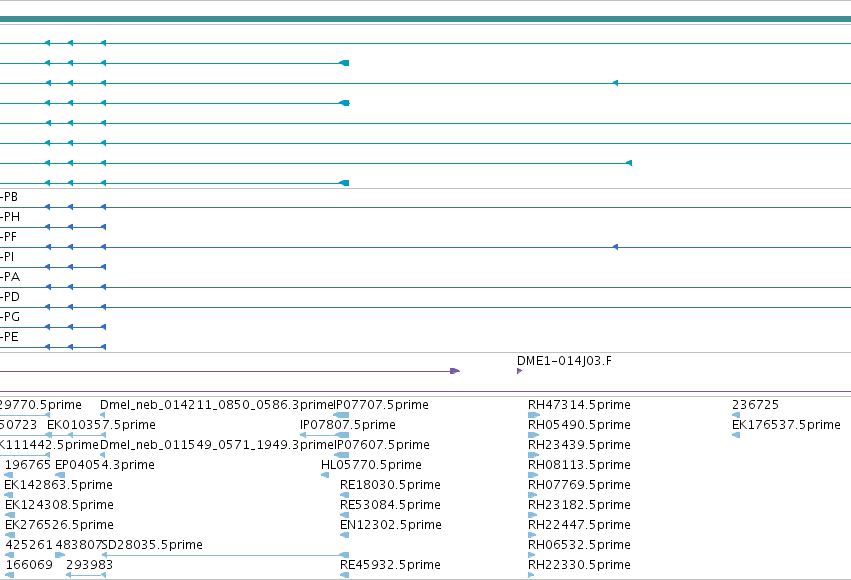Pick the Dmel_neb_011549_0571_1949.3prime label
Viewport: 851px width, 580px height.
tap(217, 445)
